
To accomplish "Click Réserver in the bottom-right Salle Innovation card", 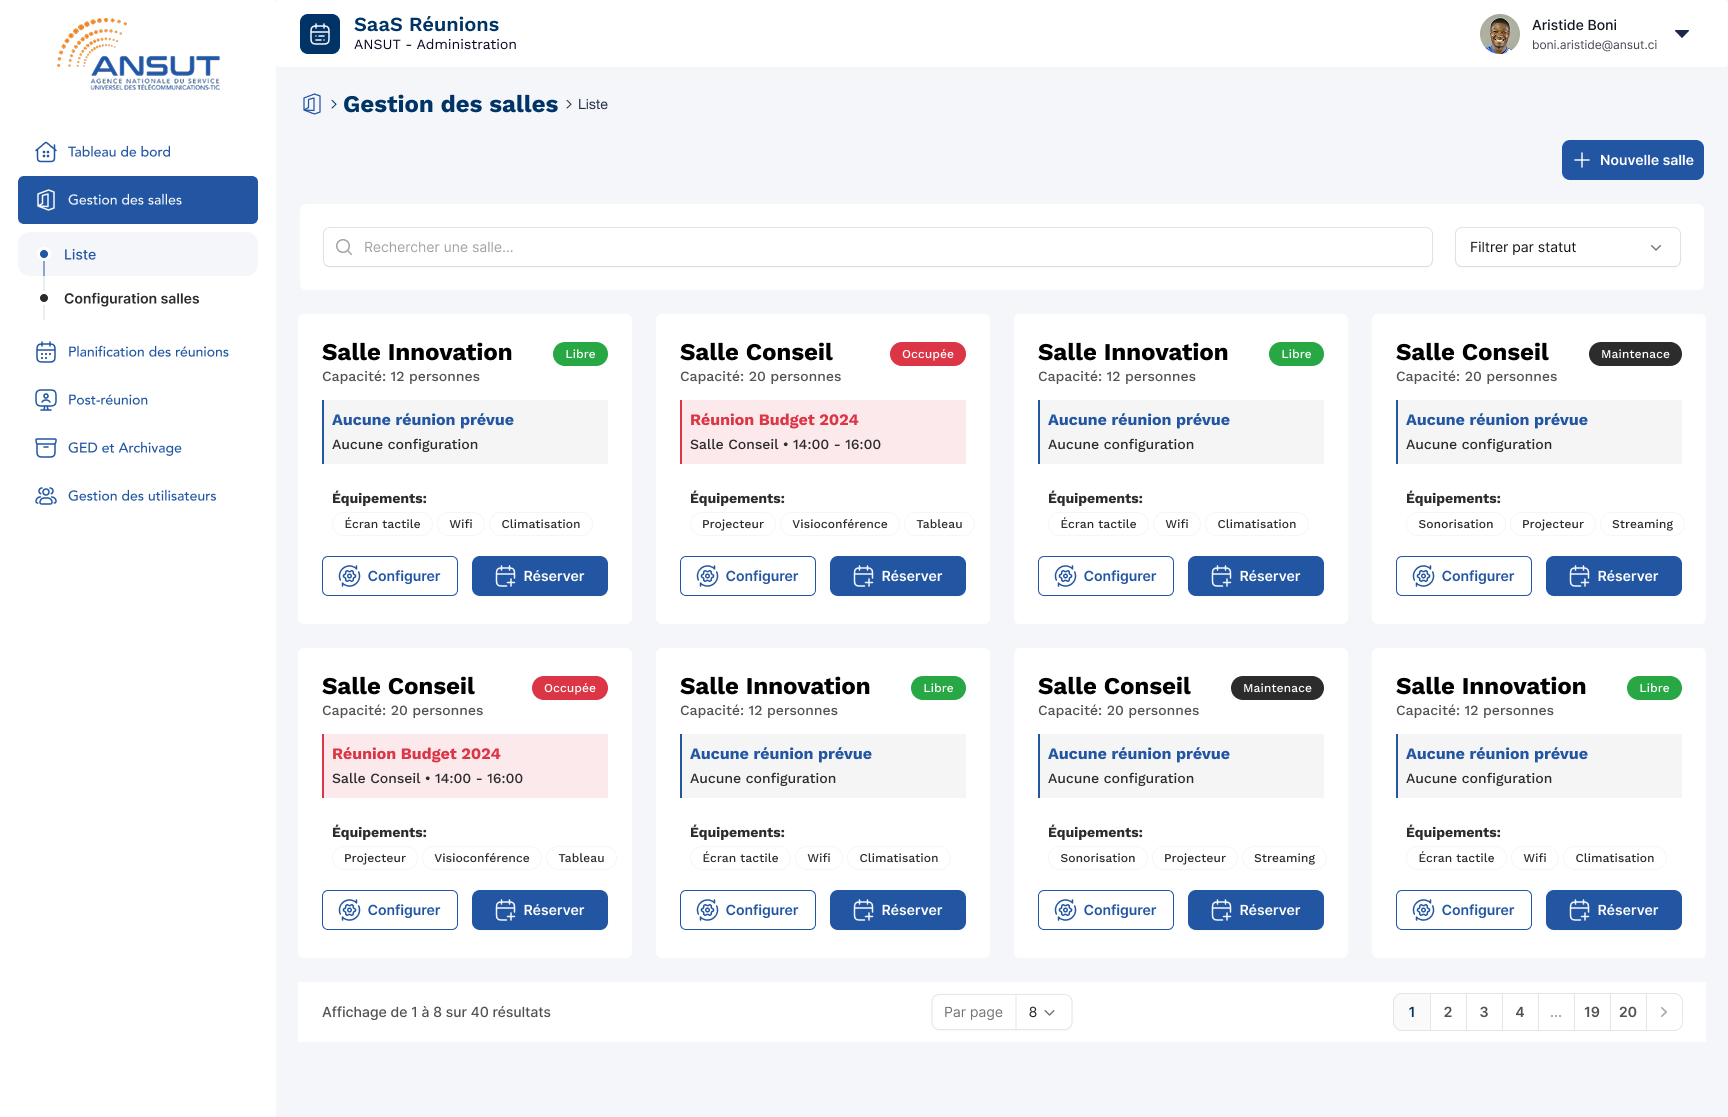I will pyautogui.click(x=1614, y=910).
